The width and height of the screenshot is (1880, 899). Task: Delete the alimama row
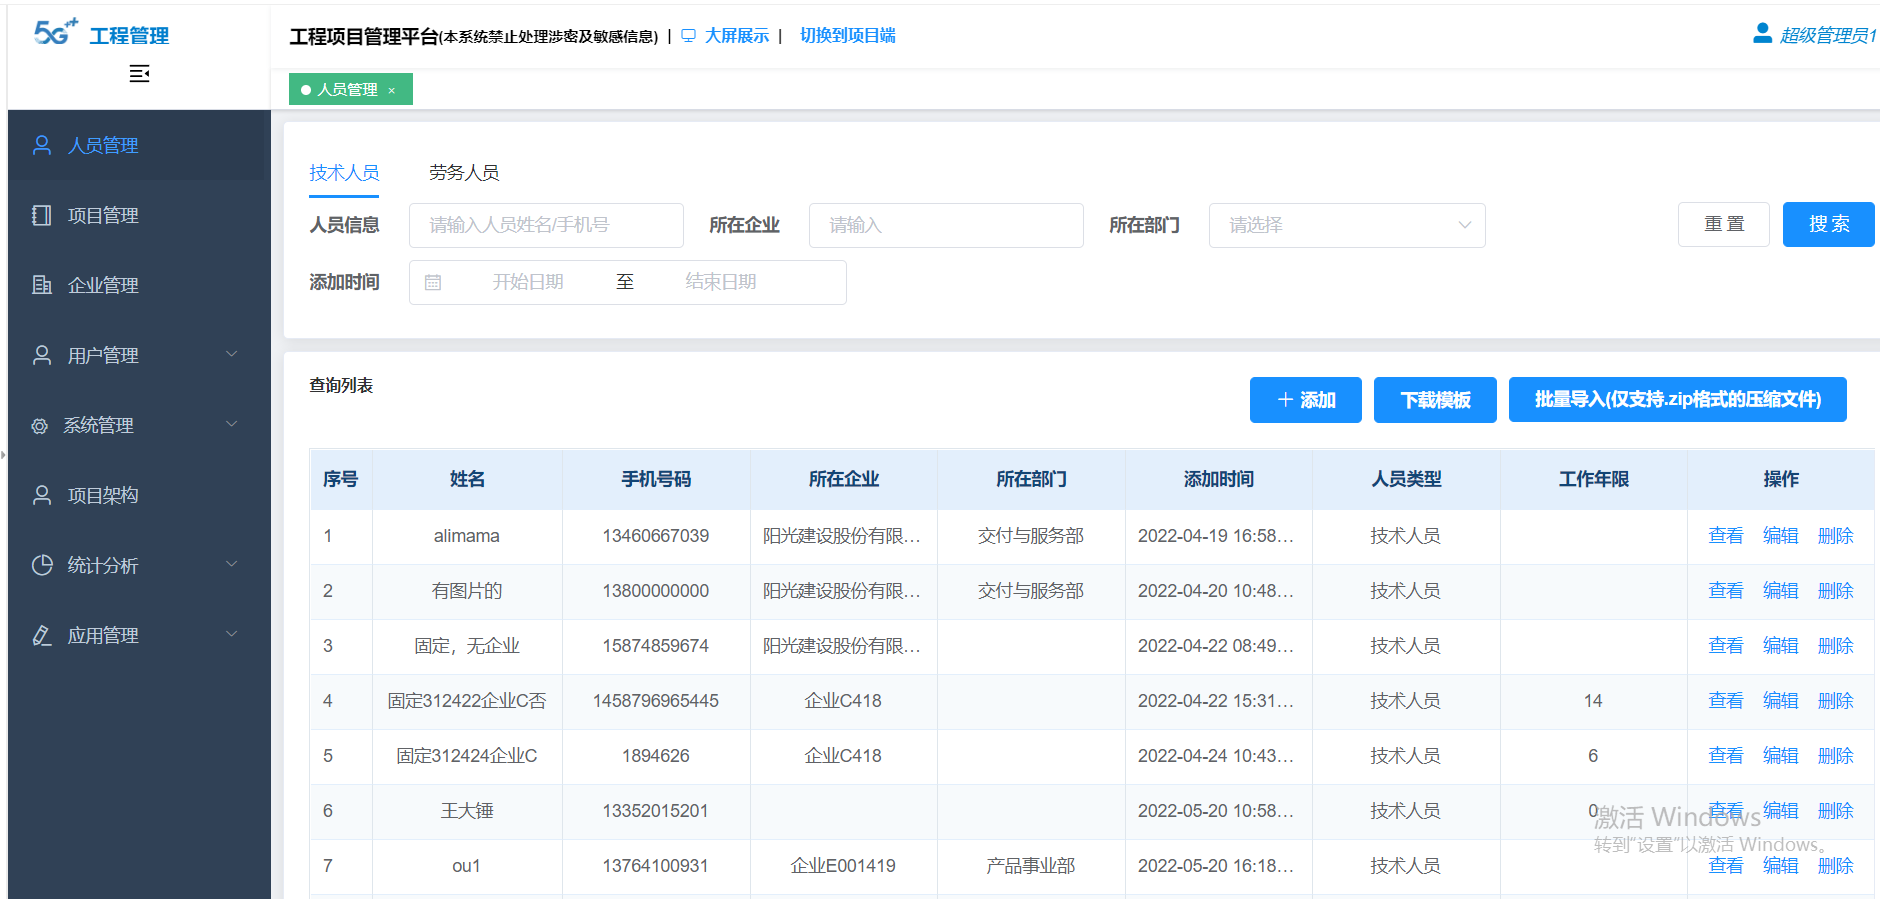1836,536
